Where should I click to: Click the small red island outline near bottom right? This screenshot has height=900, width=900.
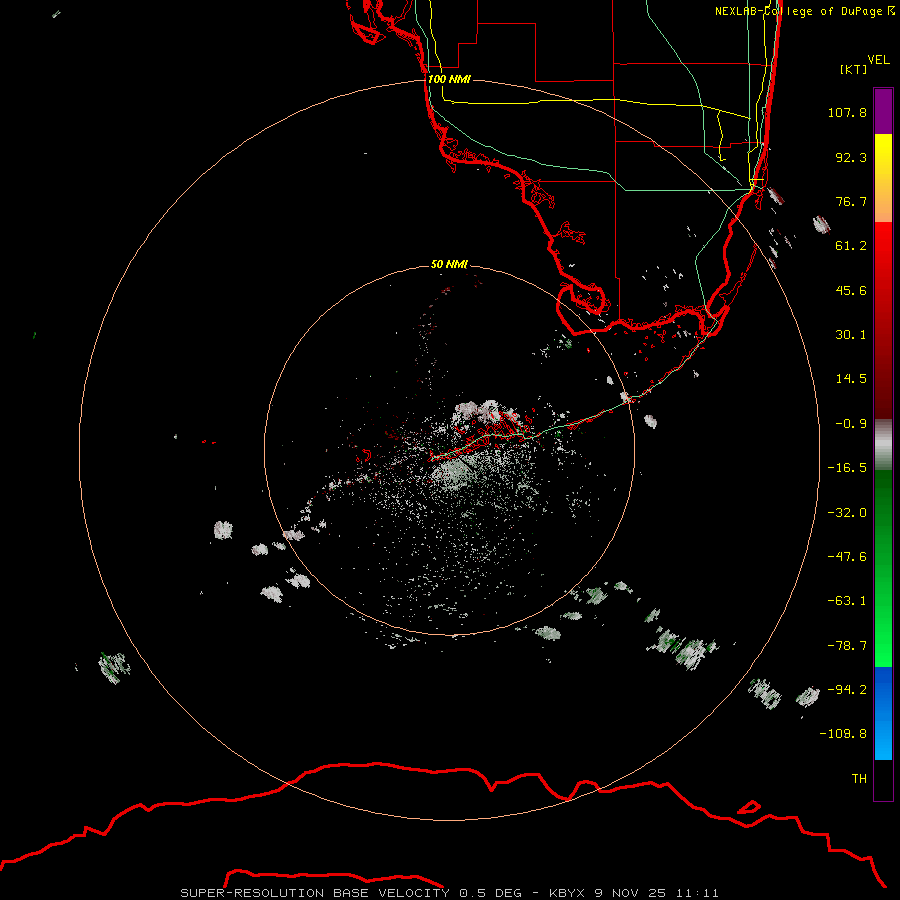click(x=748, y=807)
